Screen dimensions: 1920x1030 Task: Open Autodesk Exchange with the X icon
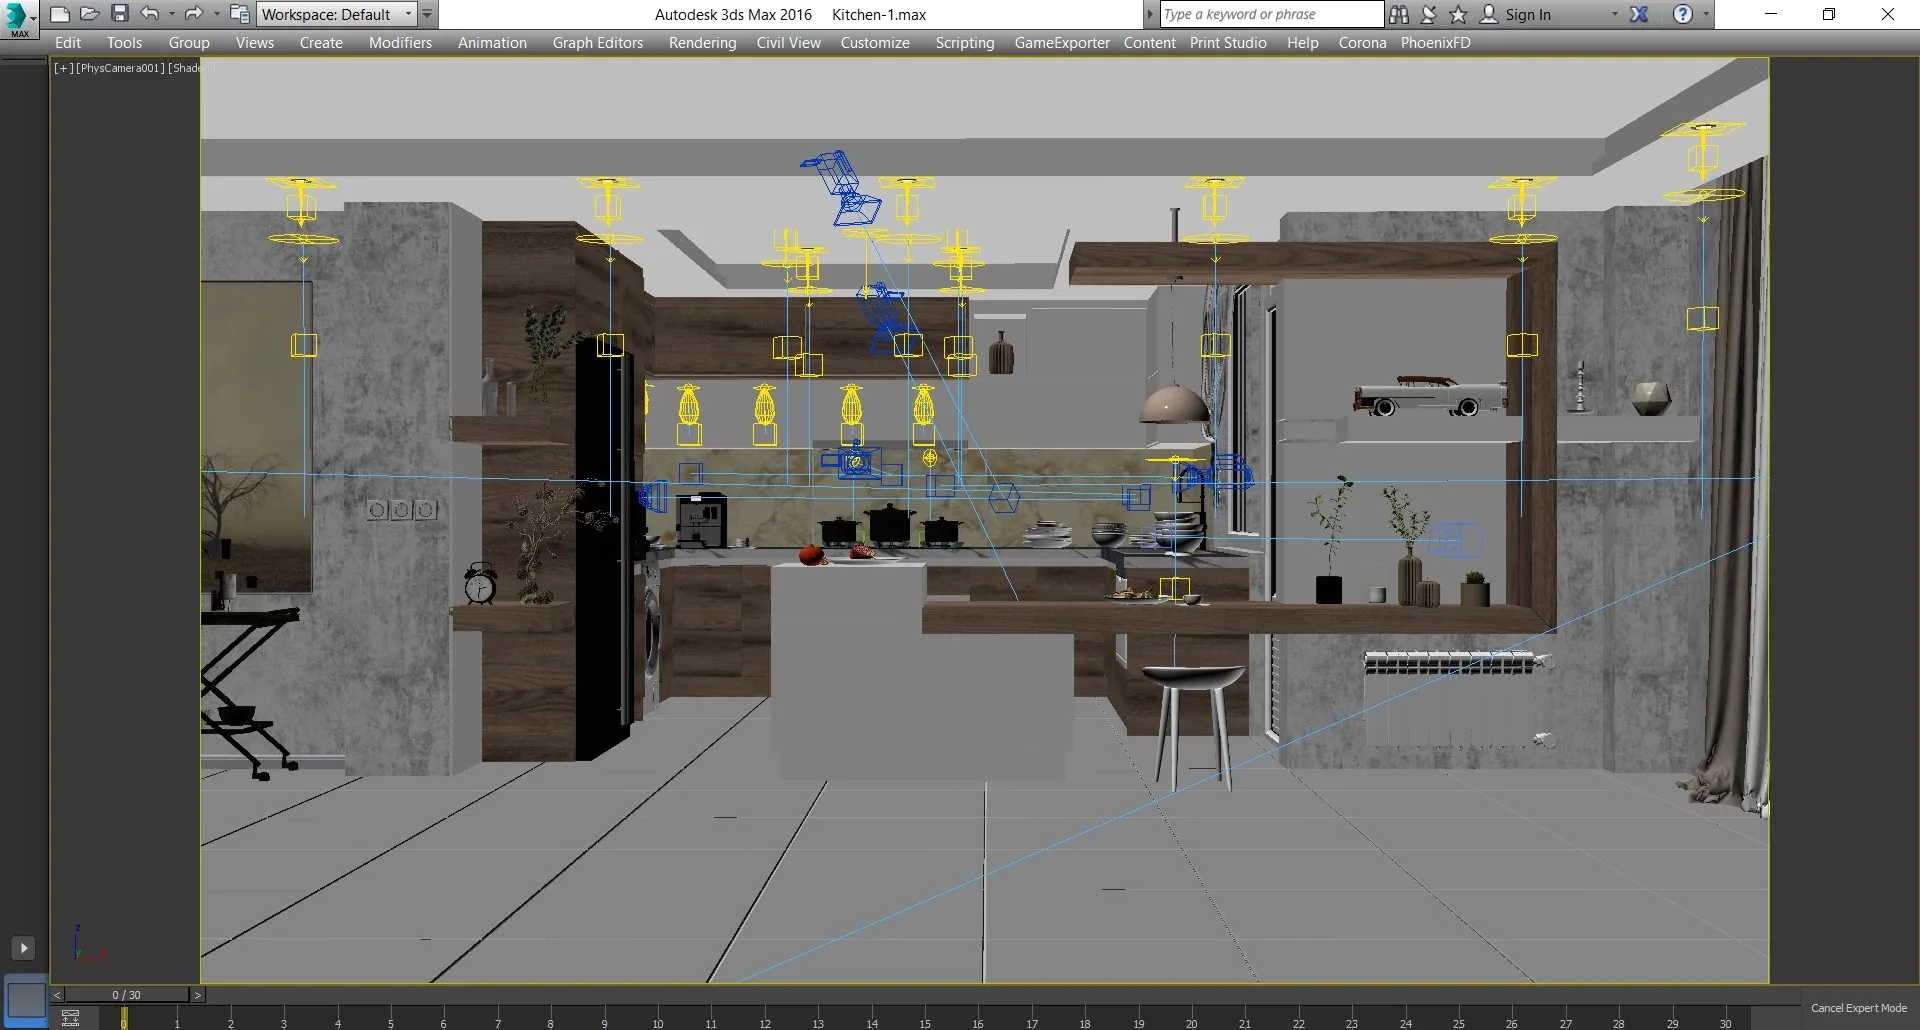[x=1641, y=14]
